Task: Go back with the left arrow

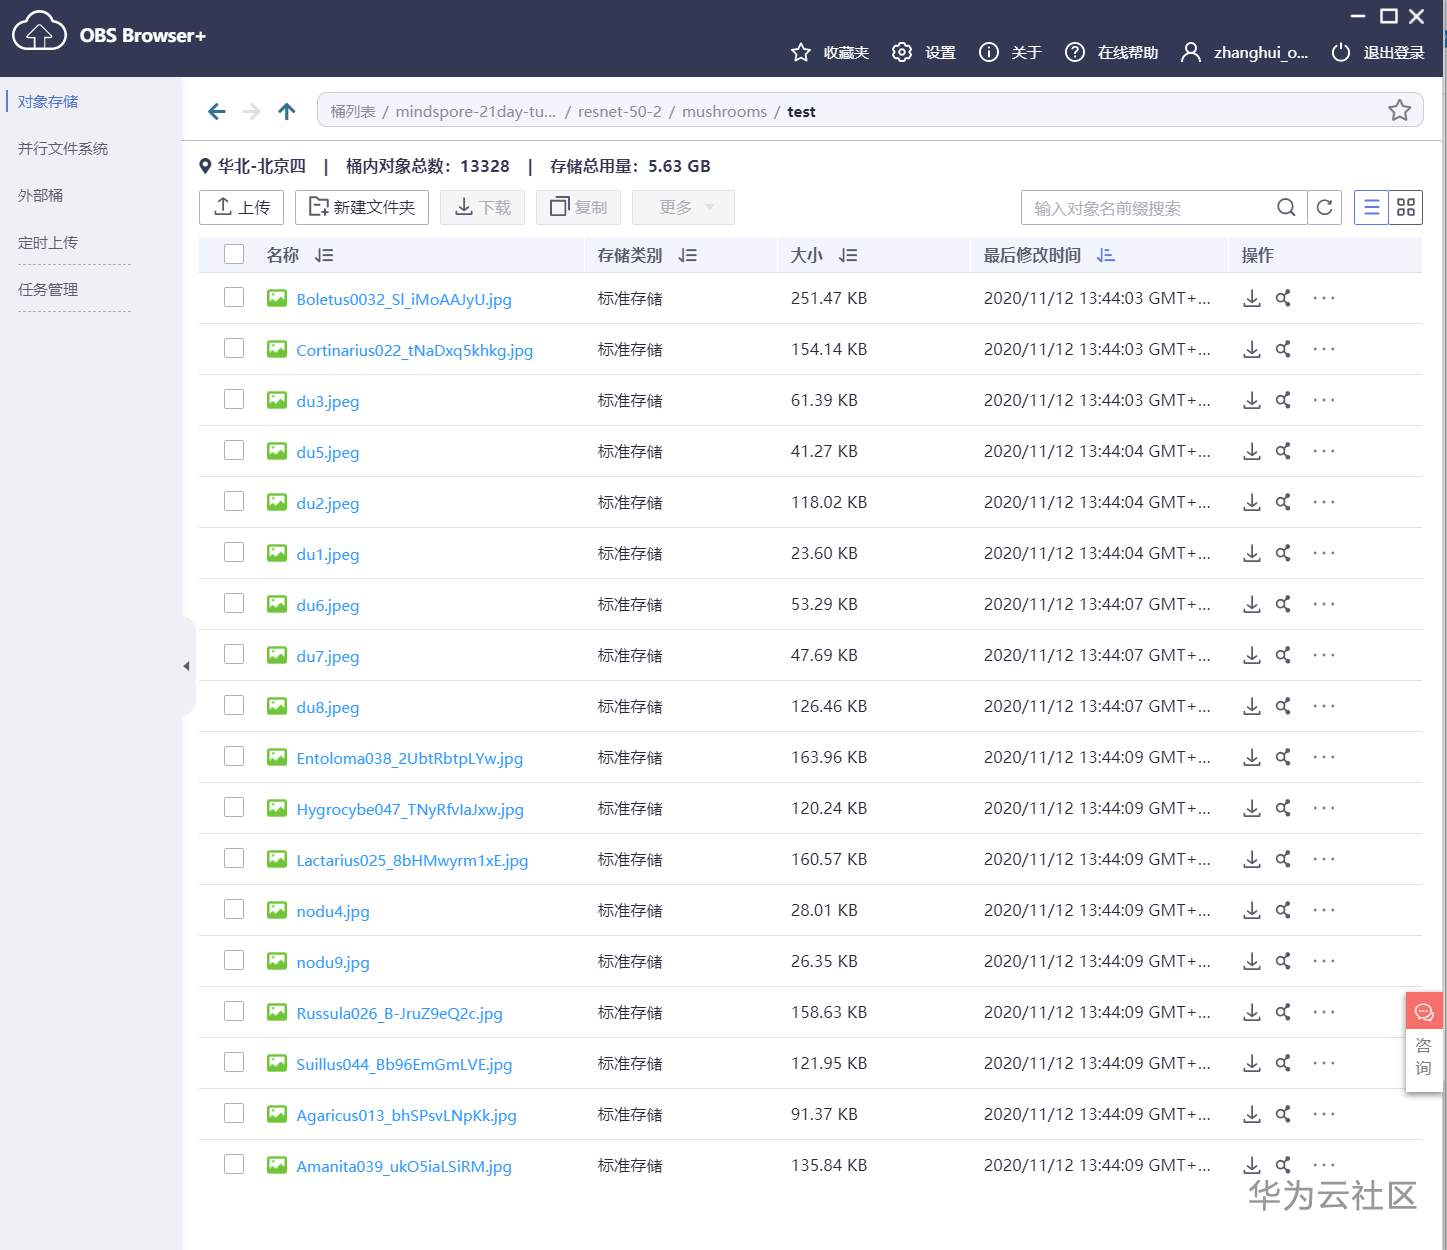Action: tap(217, 111)
